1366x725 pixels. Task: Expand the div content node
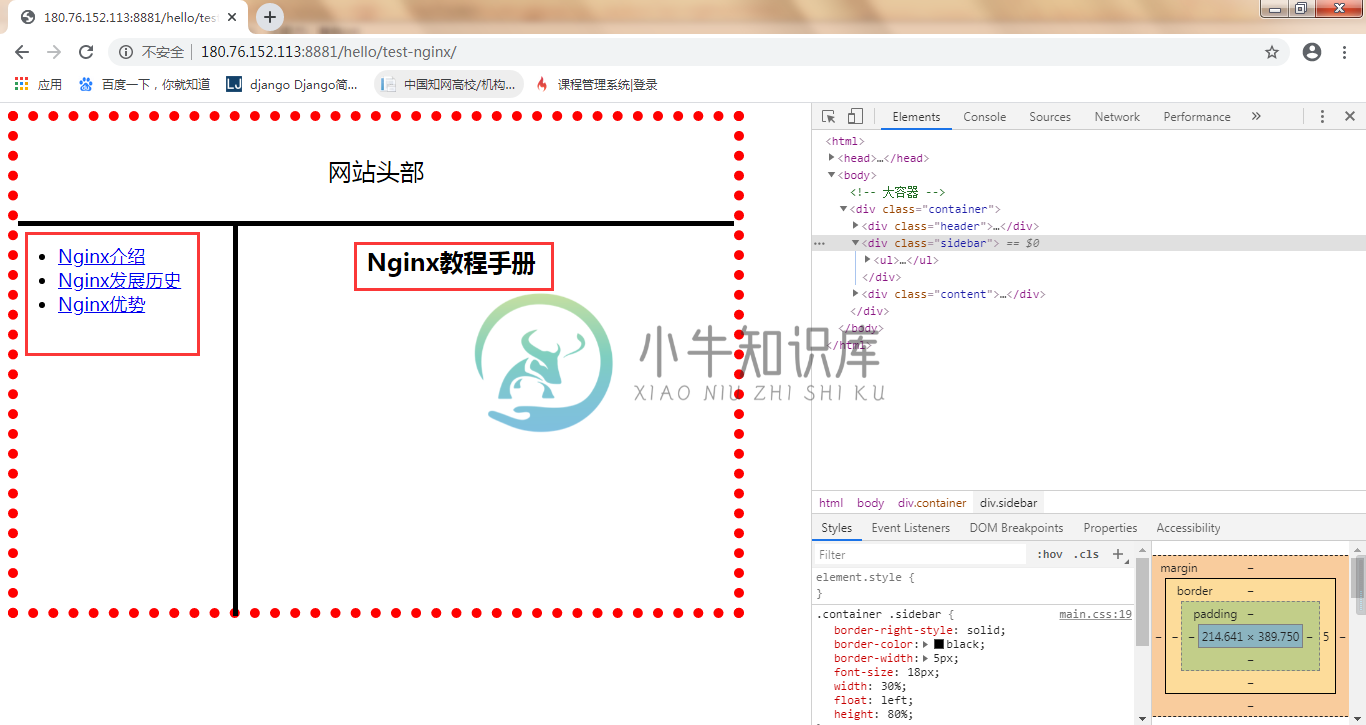click(856, 294)
